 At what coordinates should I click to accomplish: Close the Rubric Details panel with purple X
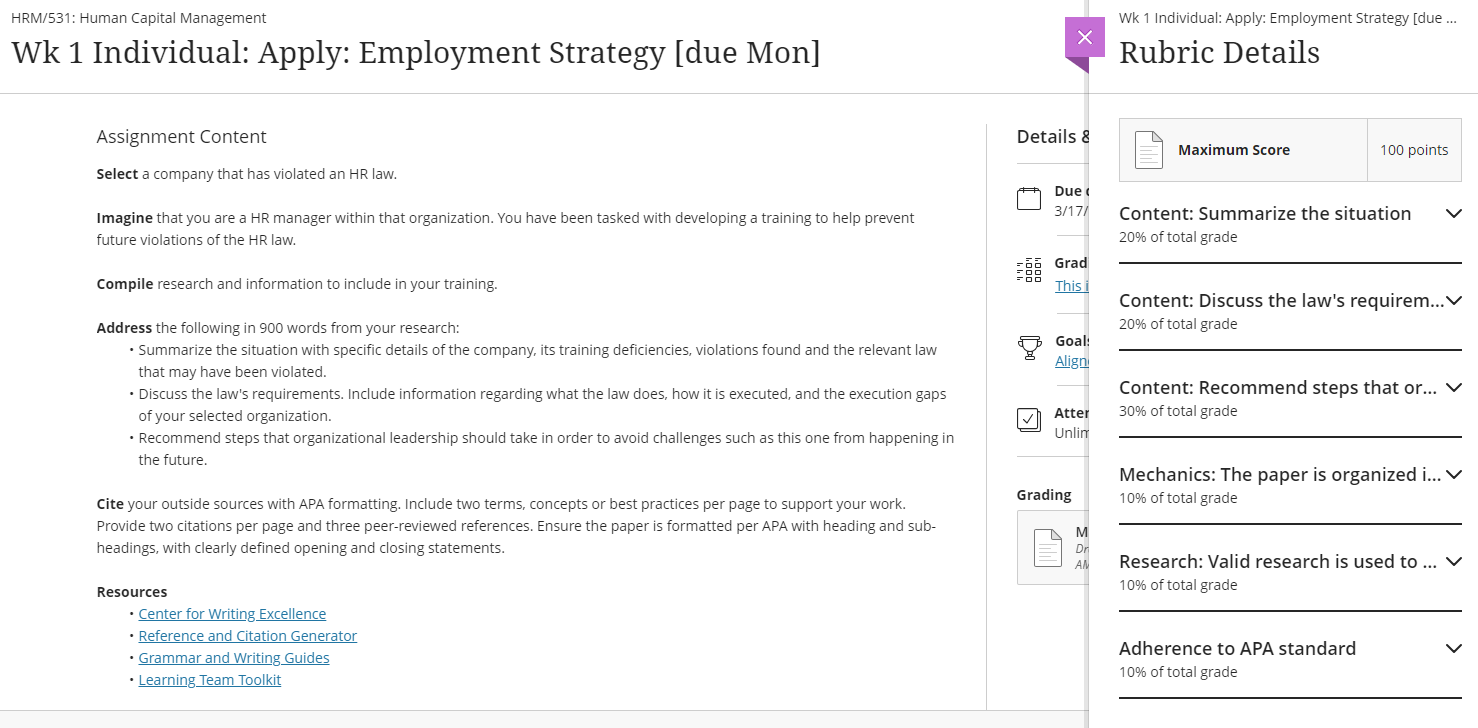tap(1085, 38)
